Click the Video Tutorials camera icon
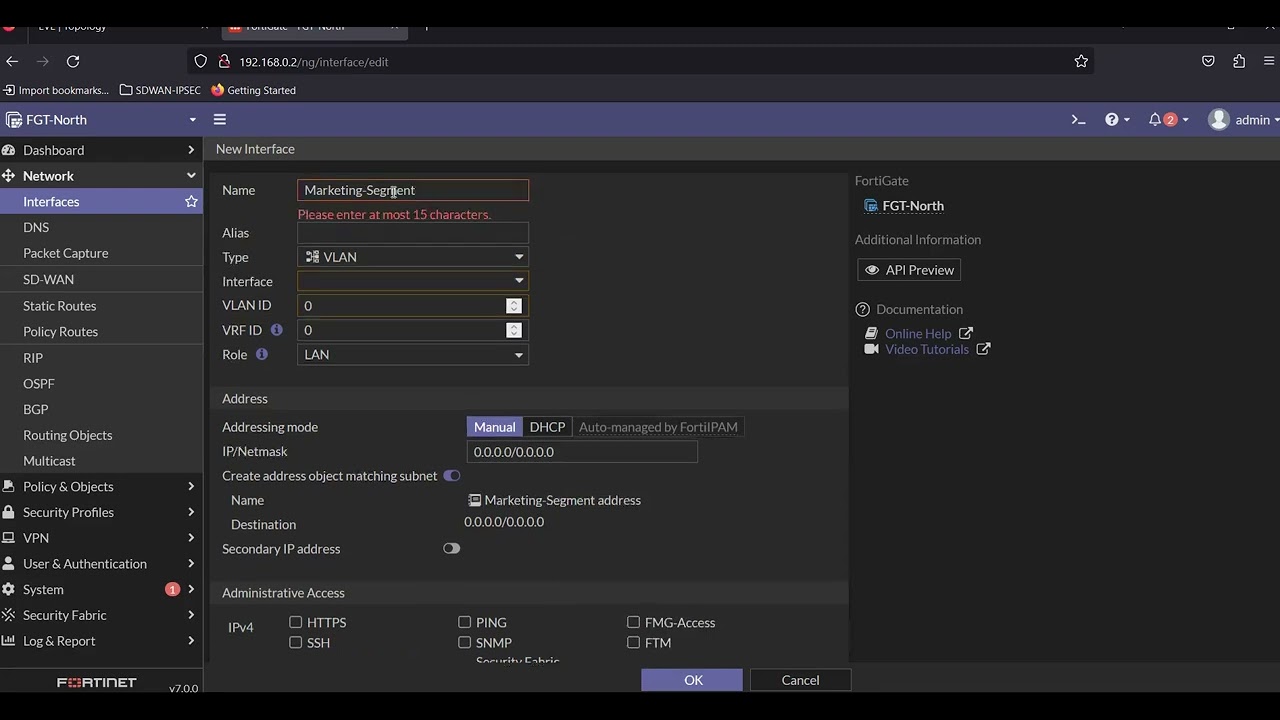This screenshot has width=1280, height=720. point(872,349)
